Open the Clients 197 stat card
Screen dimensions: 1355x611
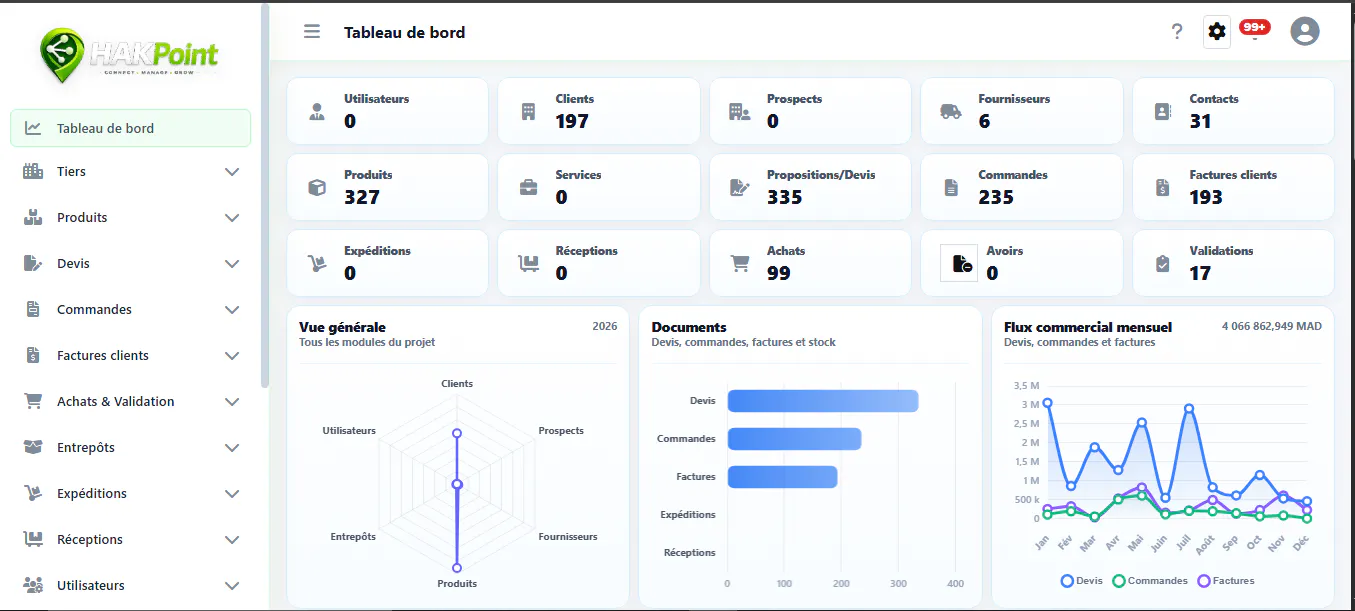point(598,111)
